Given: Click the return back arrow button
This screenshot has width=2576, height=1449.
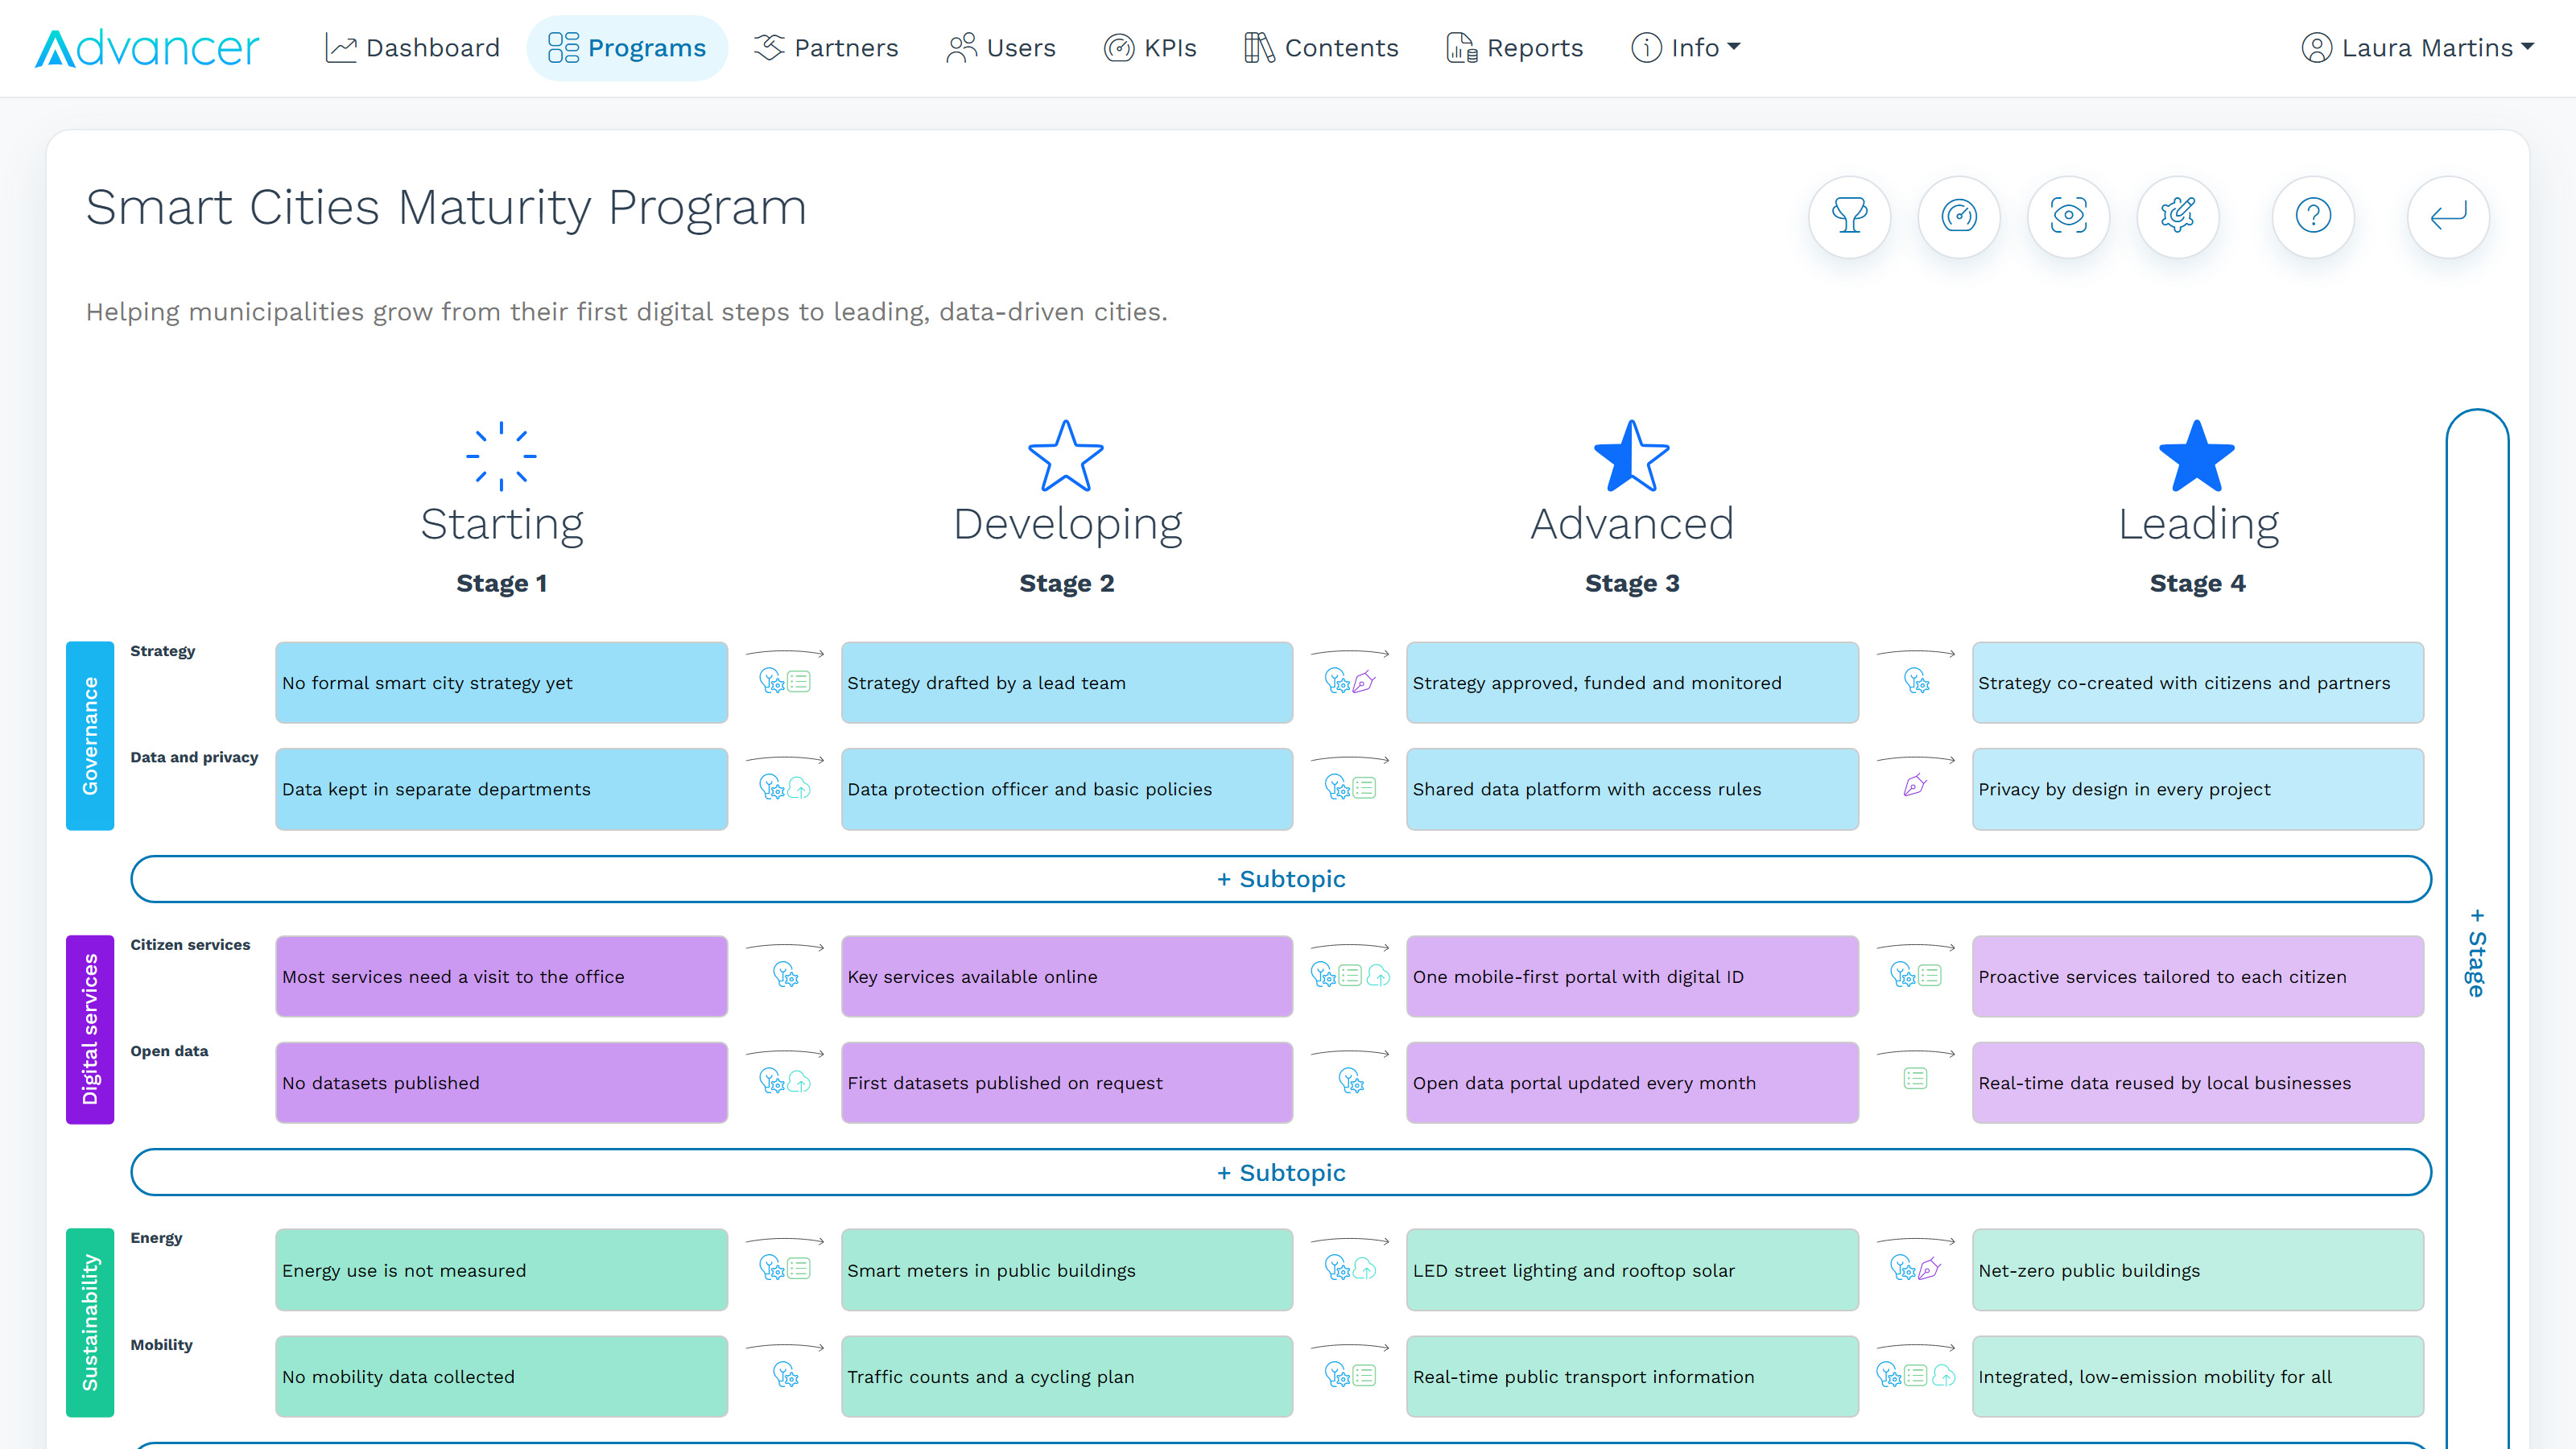Looking at the screenshot, I should coord(2448,216).
